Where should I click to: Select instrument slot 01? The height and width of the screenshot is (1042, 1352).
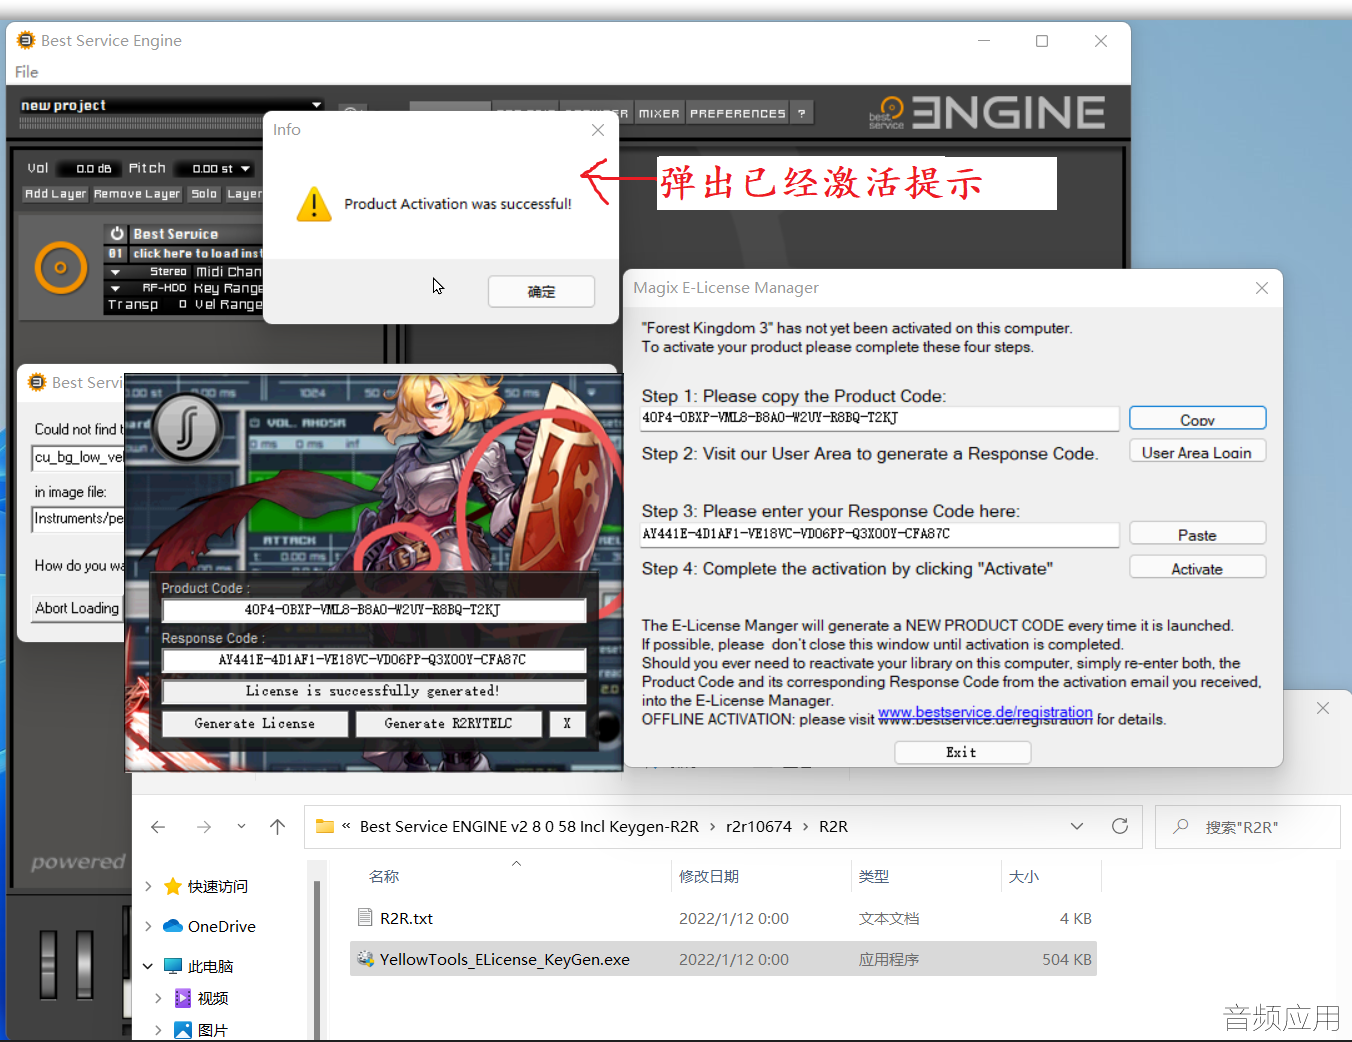[116, 253]
